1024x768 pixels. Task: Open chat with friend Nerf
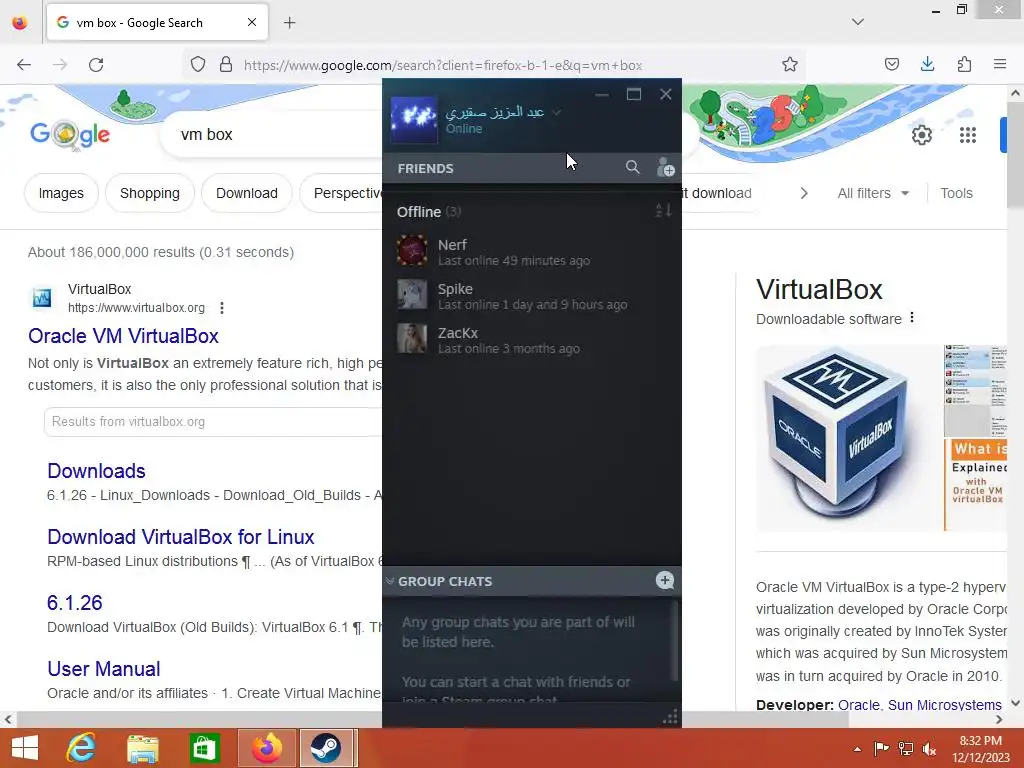point(532,251)
